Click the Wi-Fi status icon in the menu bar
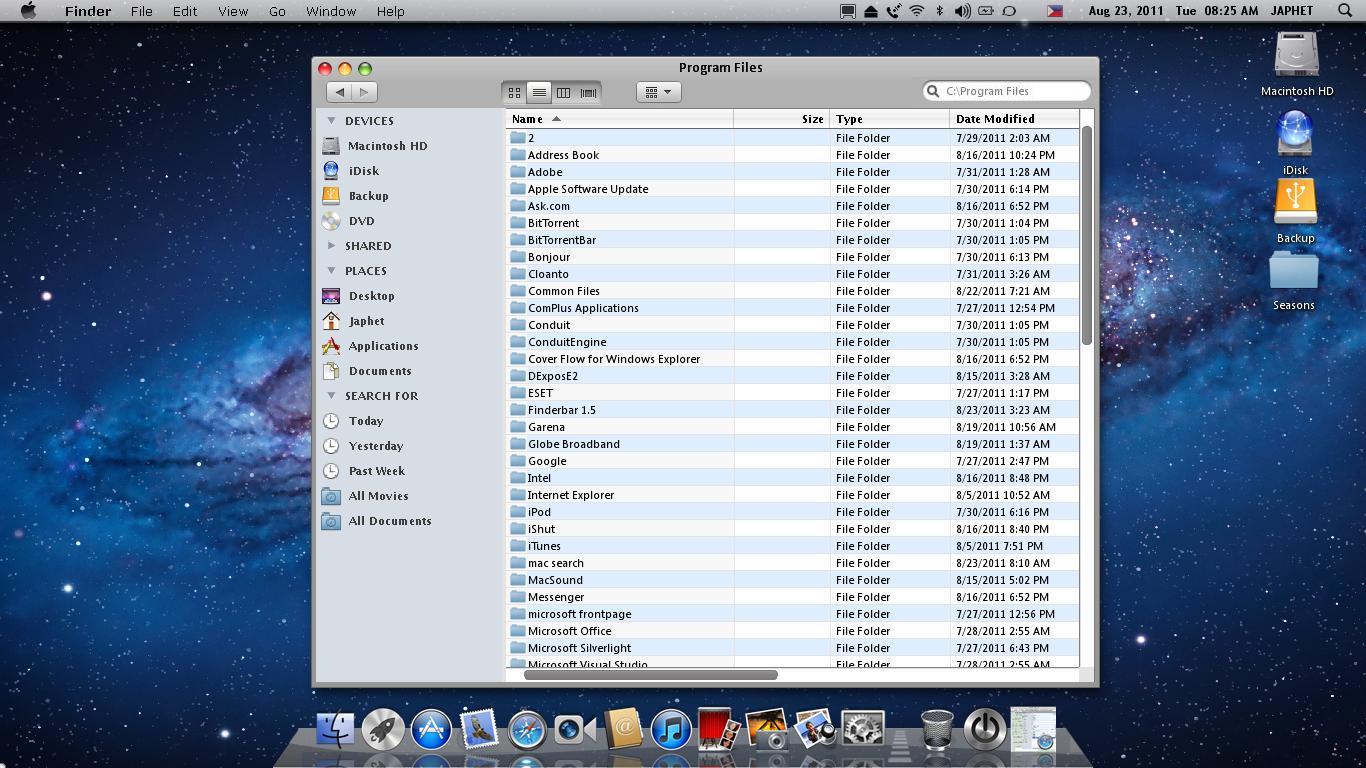This screenshot has height=768, width=1366. point(916,11)
